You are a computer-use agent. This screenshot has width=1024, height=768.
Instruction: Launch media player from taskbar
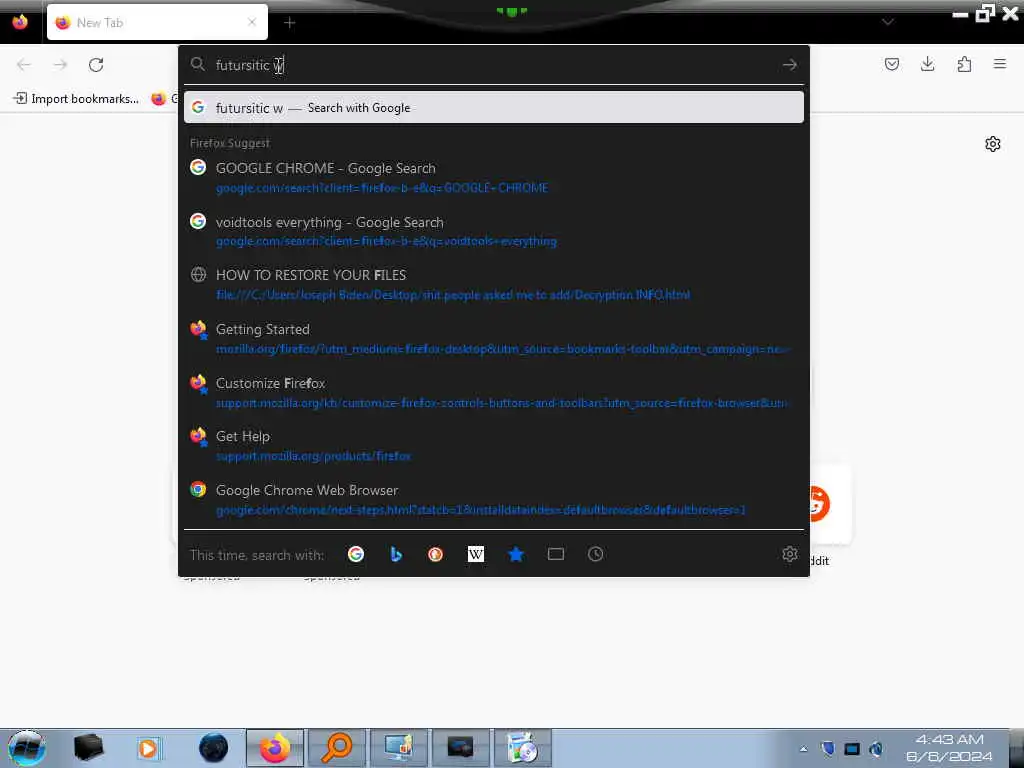click(148, 748)
